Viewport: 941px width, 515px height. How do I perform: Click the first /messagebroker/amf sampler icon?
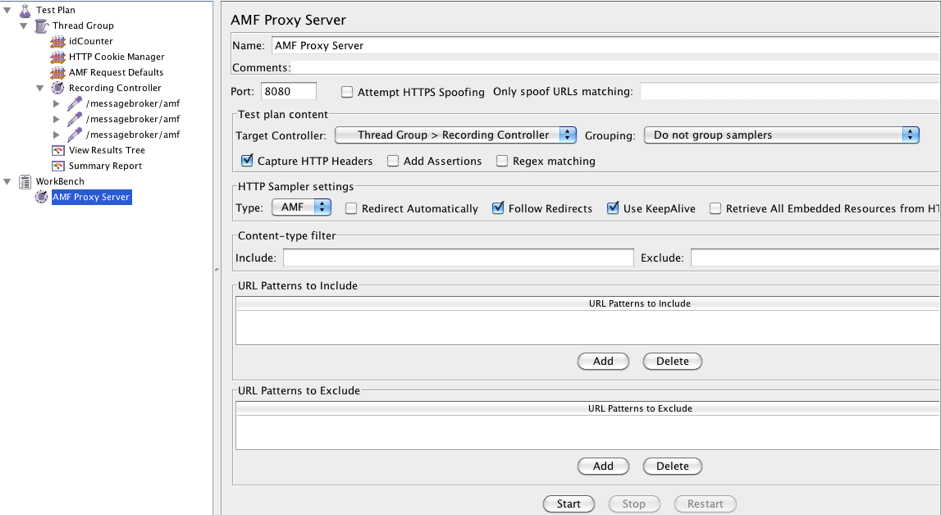click(74, 104)
